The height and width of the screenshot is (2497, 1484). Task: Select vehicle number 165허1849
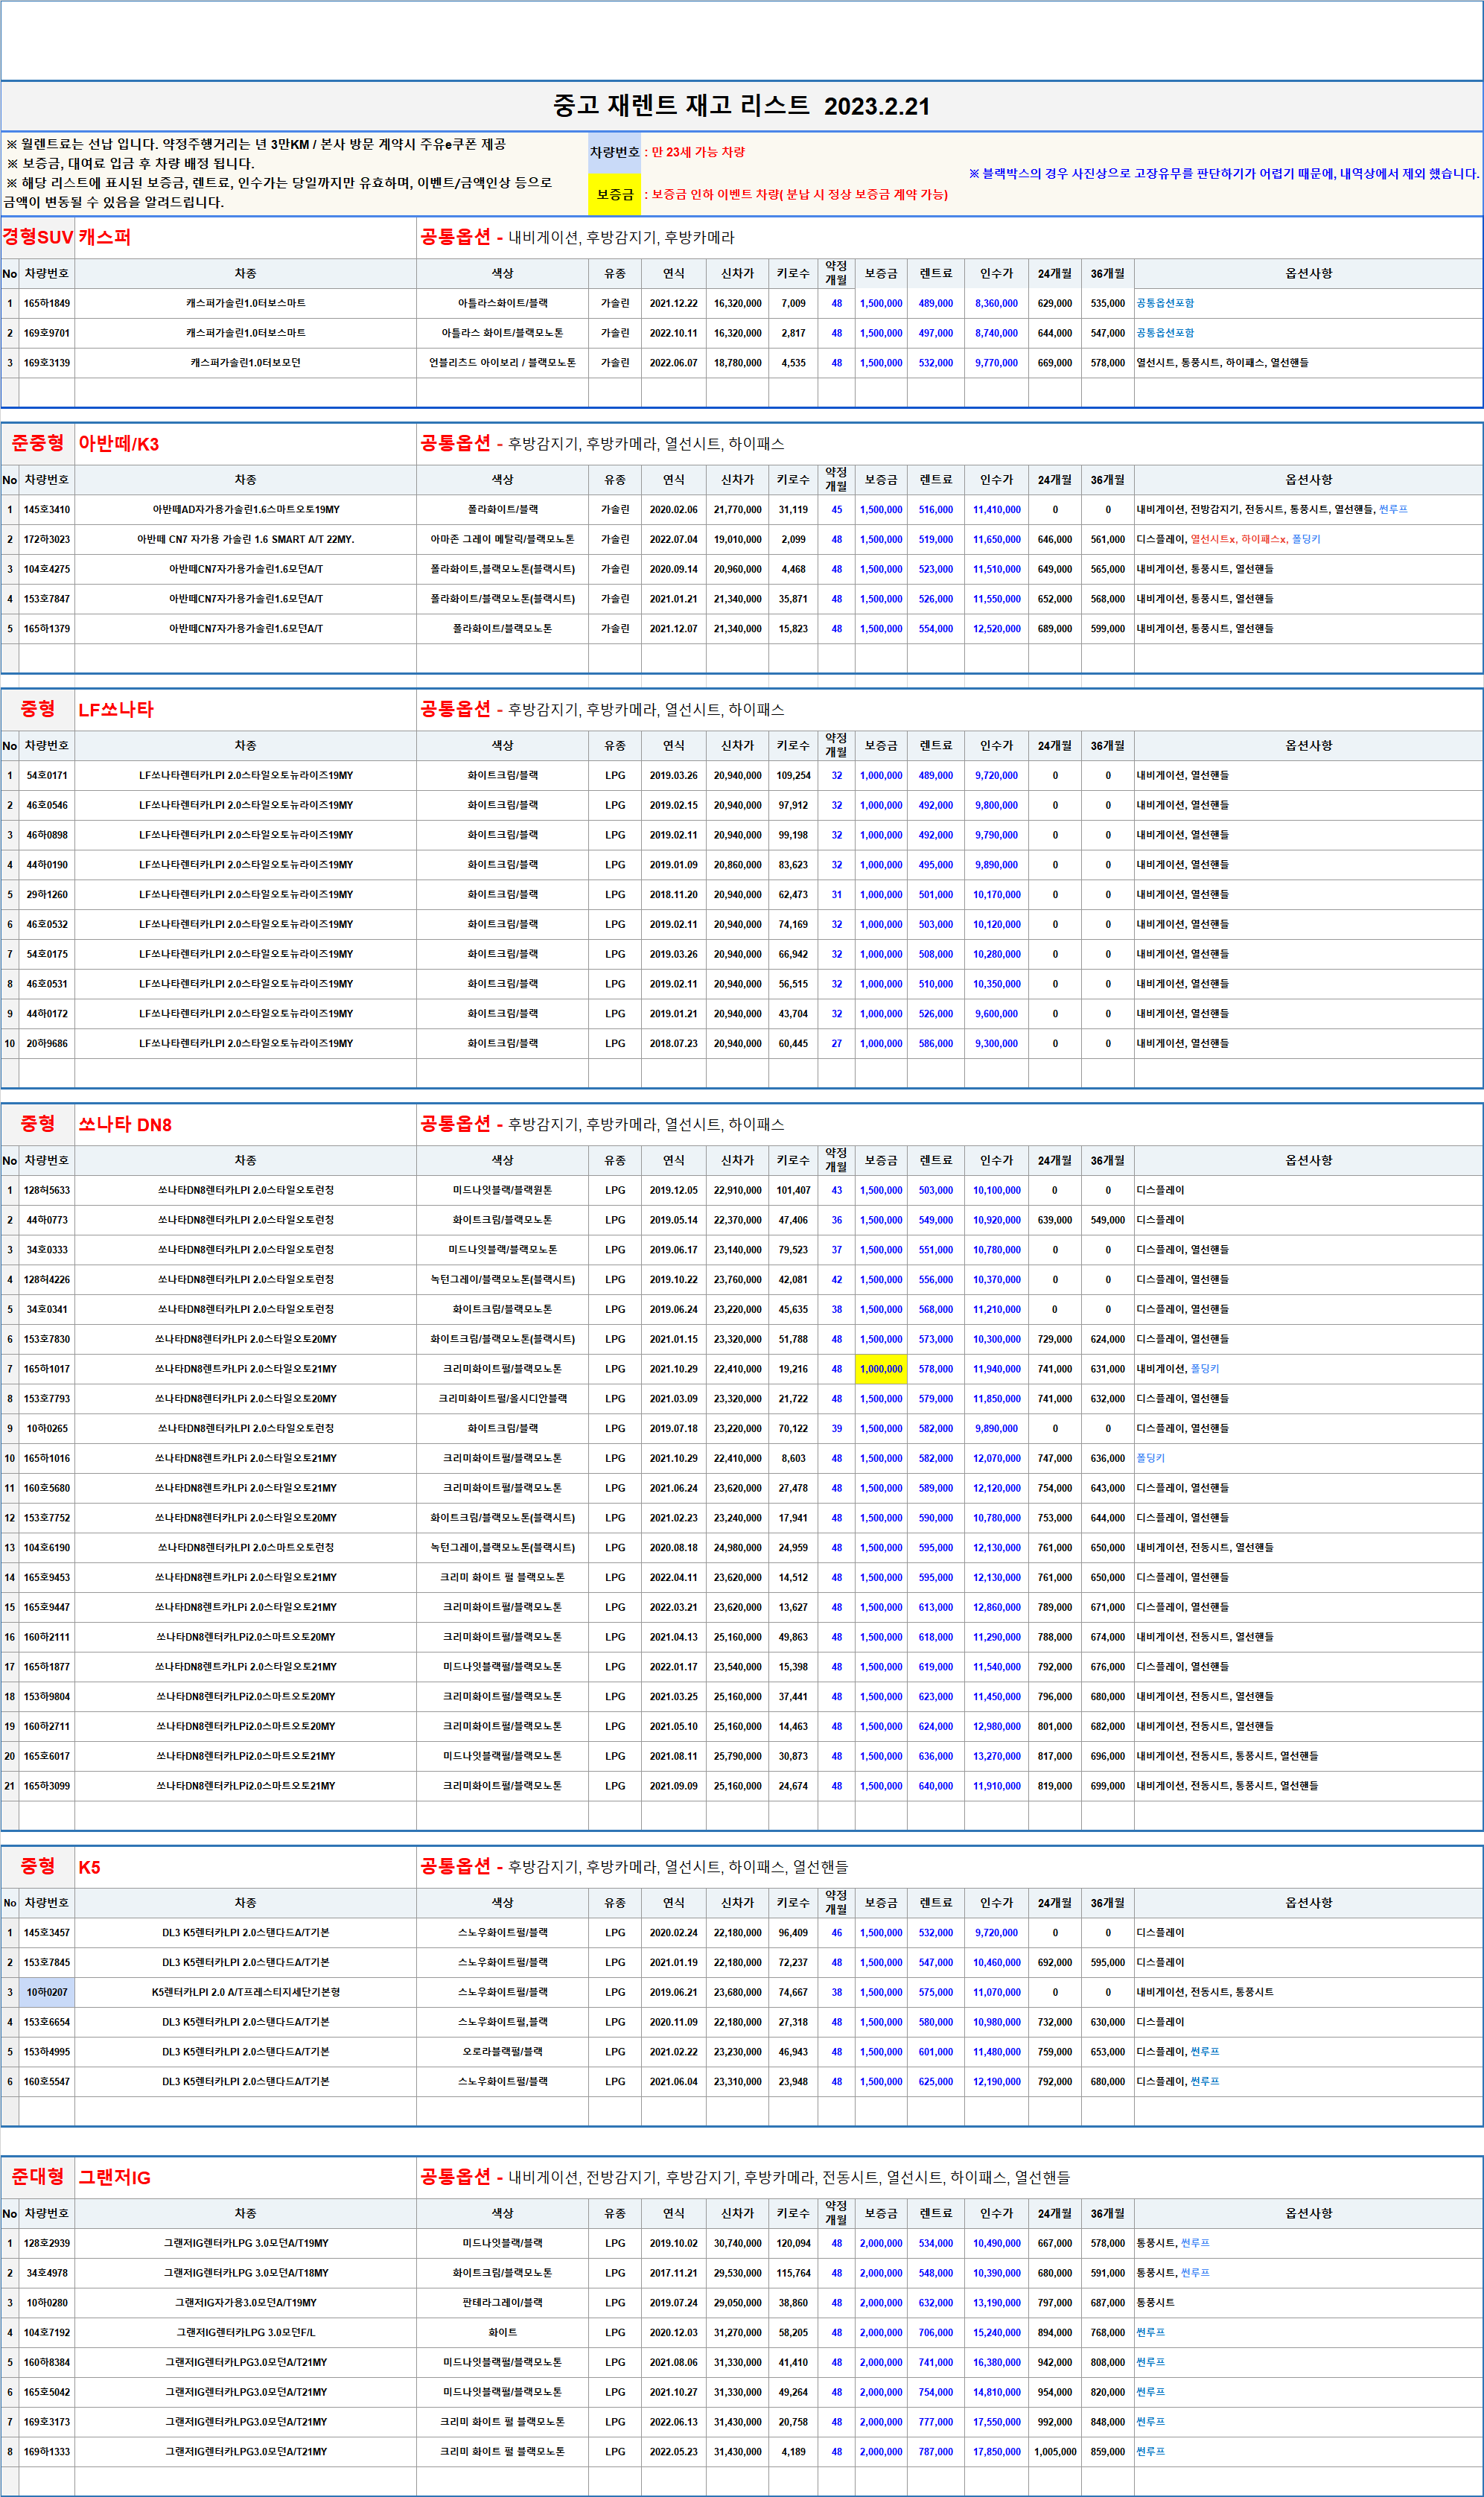47,303
